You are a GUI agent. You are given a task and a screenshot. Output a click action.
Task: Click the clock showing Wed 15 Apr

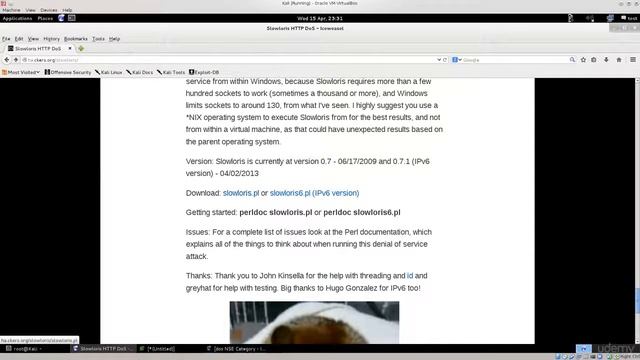pos(320,18)
